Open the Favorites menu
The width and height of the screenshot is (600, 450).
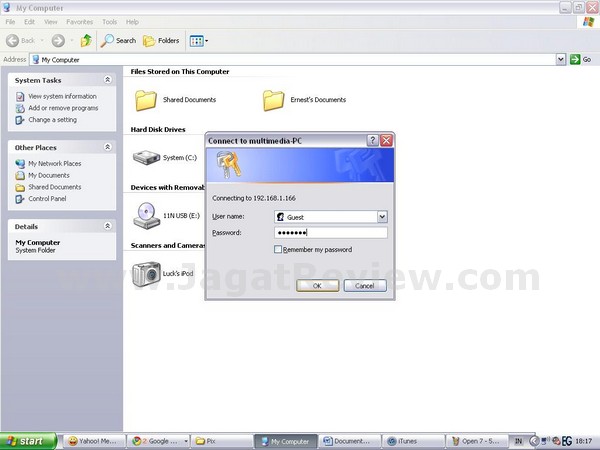80,22
